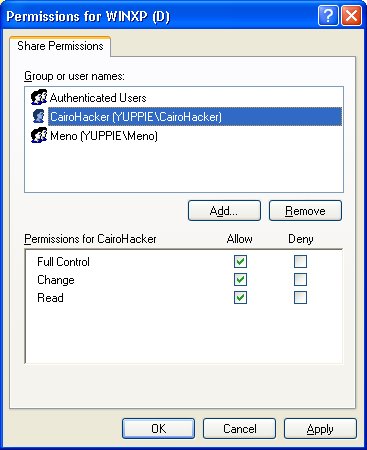Click Cancel to discard changes

coord(239,429)
